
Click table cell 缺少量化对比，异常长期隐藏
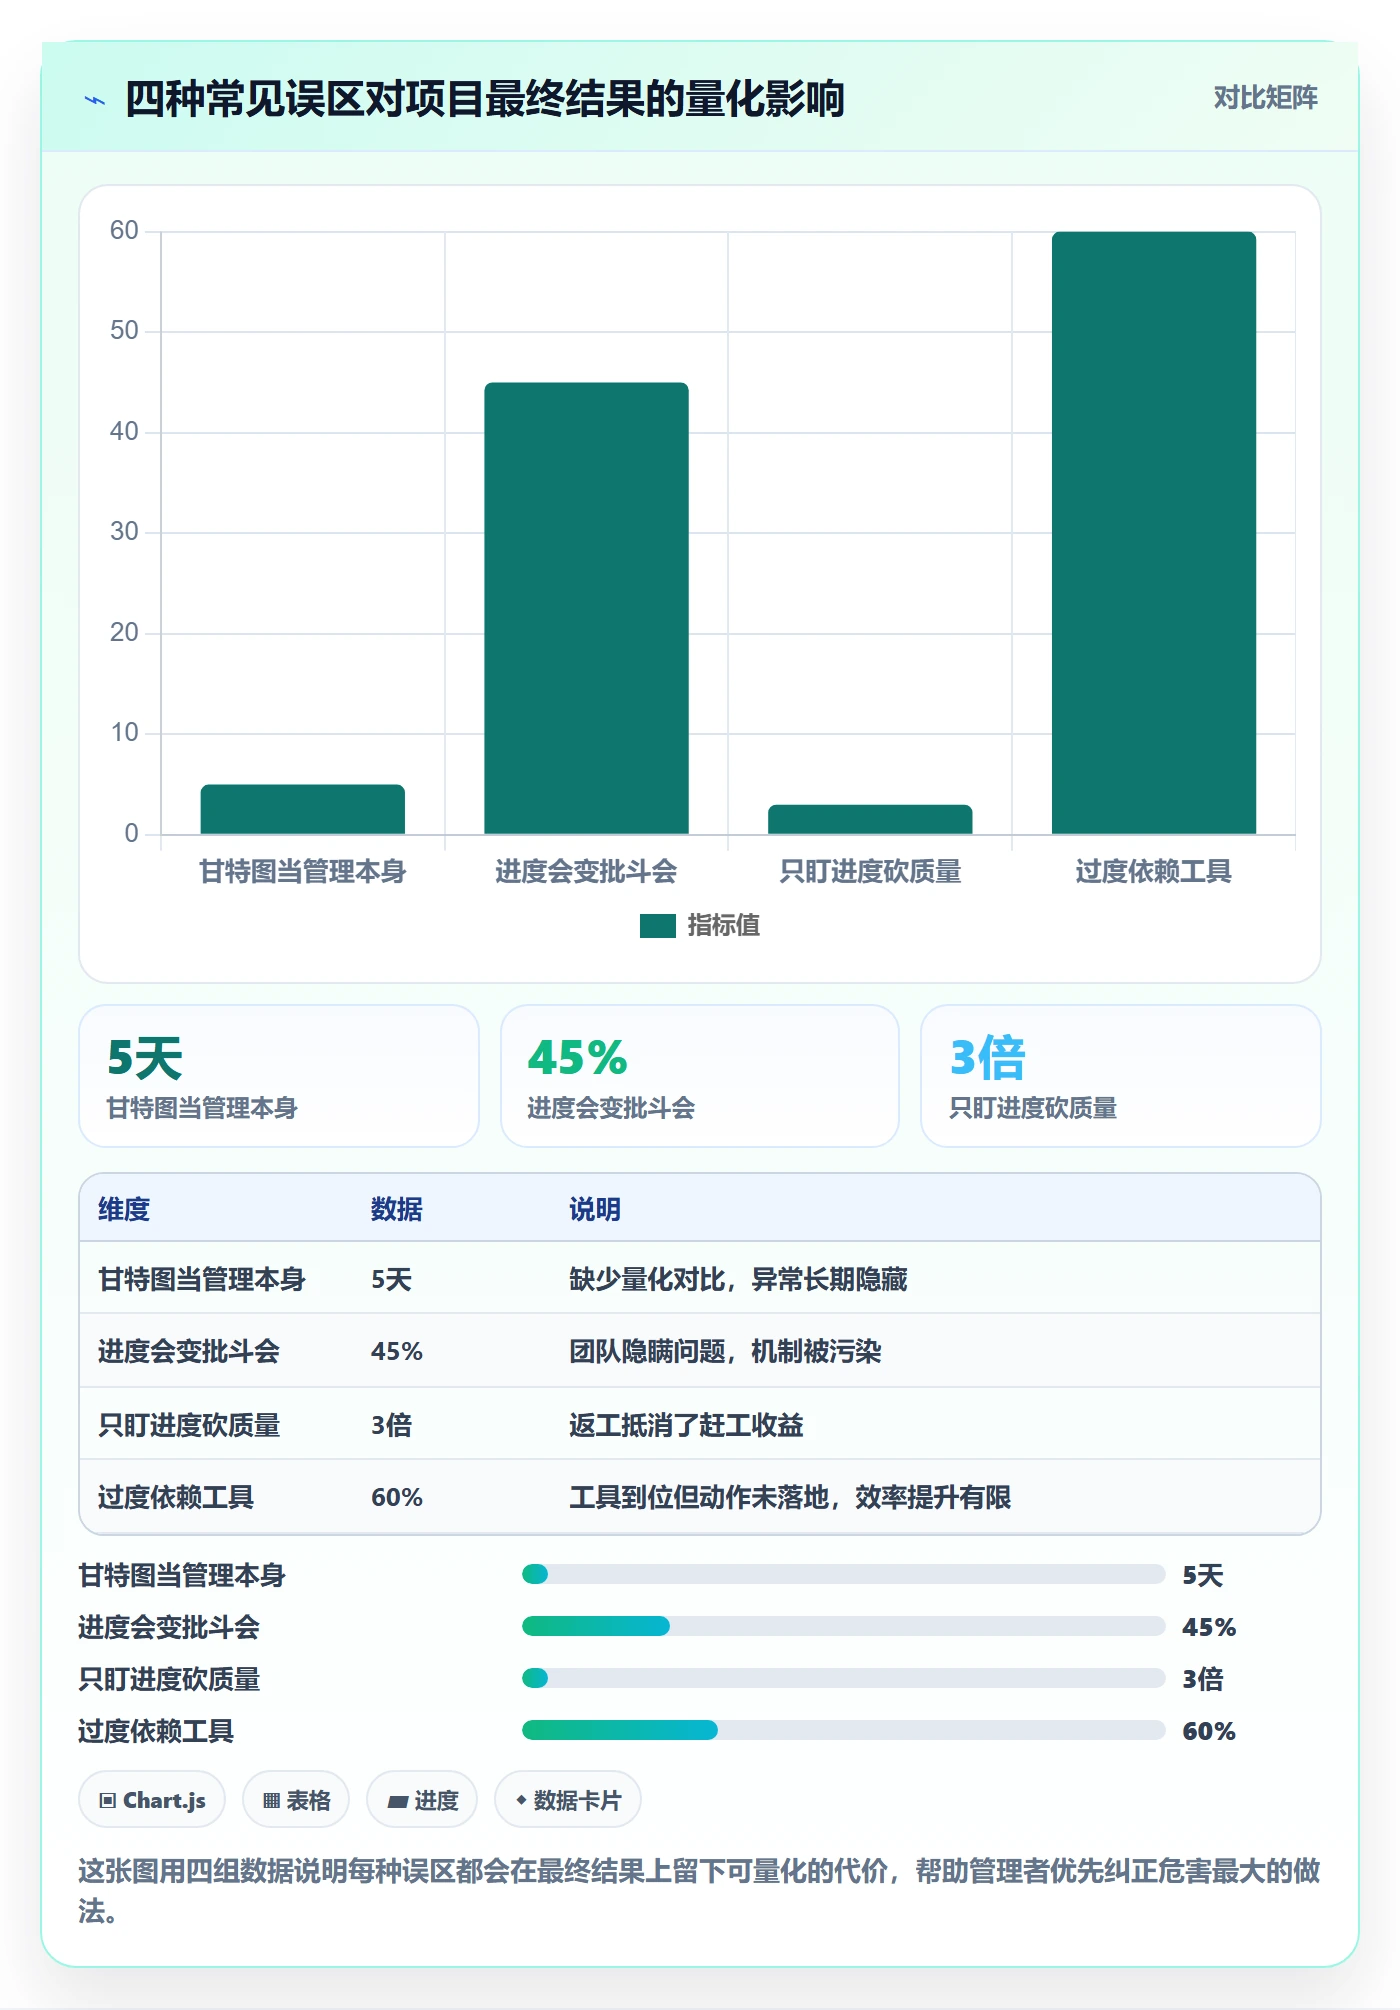click(x=738, y=1280)
